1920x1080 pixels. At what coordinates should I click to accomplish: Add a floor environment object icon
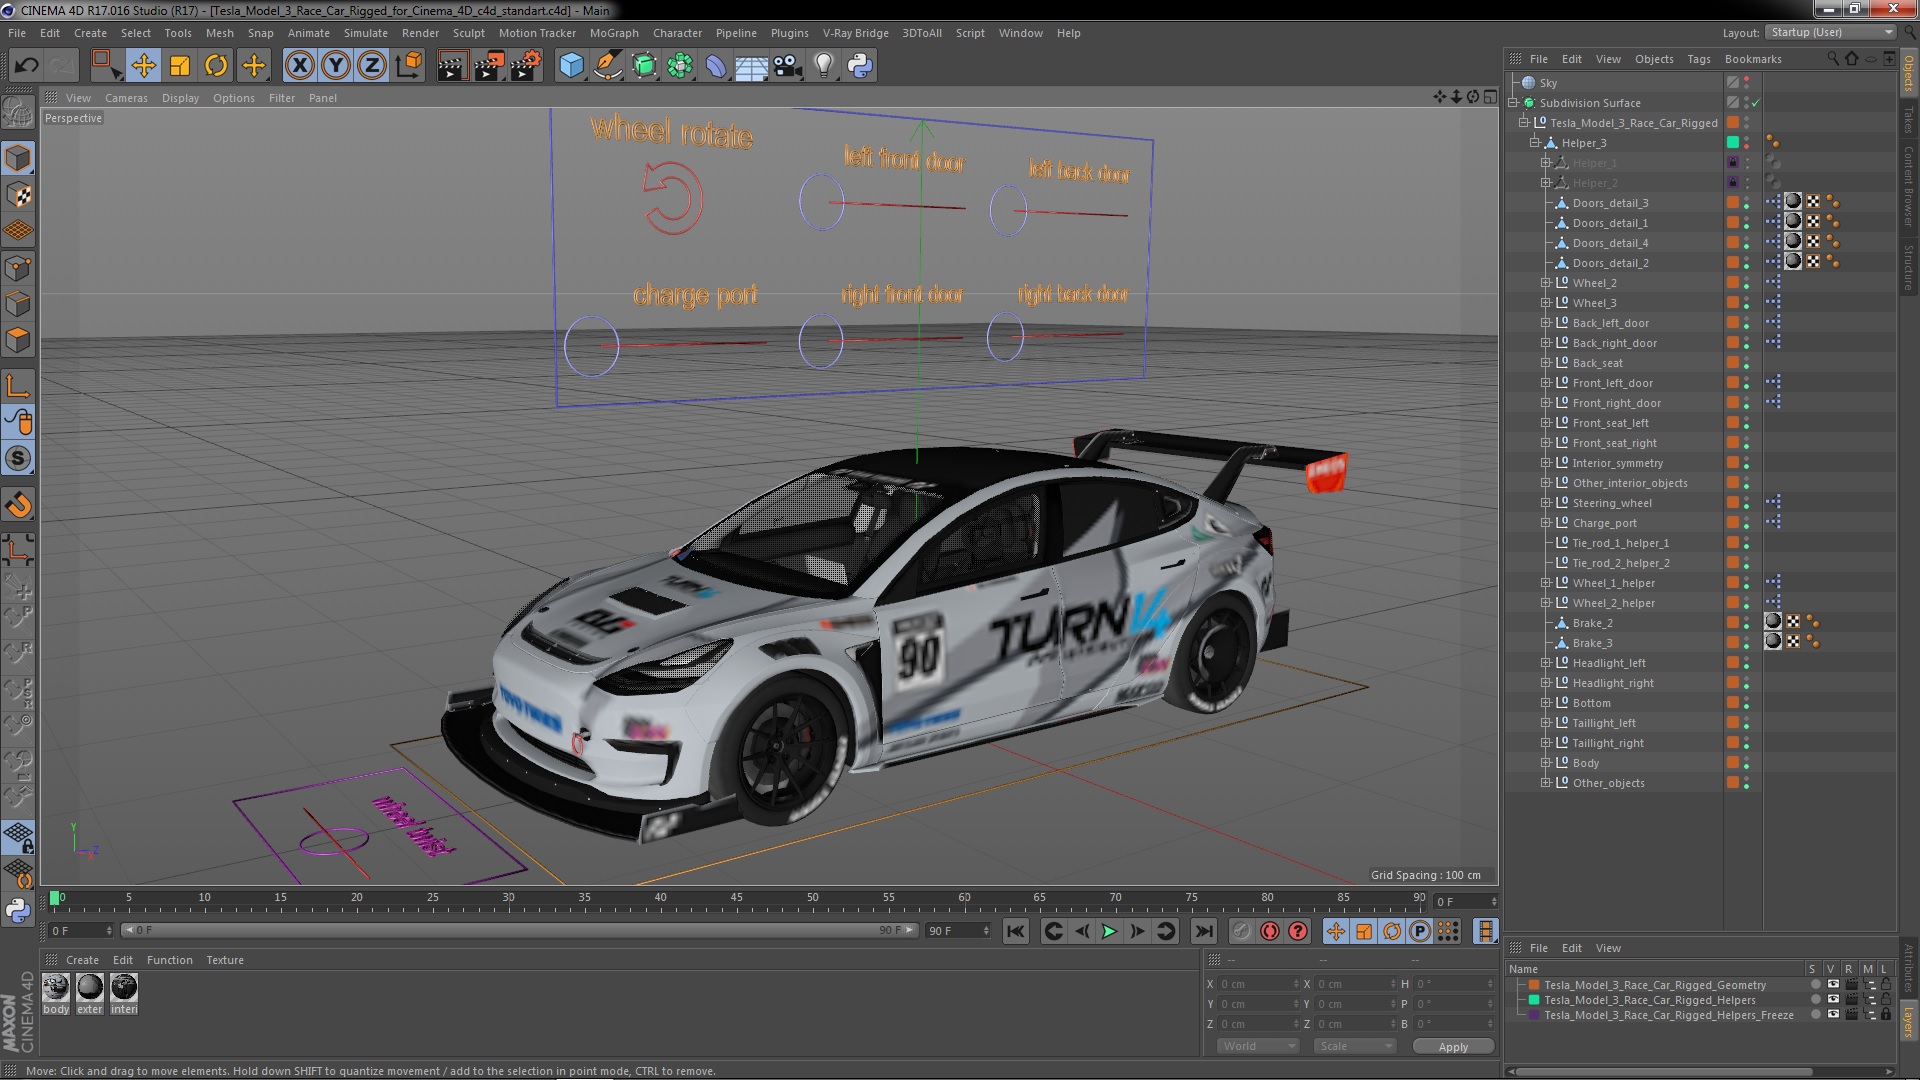coord(751,66)
